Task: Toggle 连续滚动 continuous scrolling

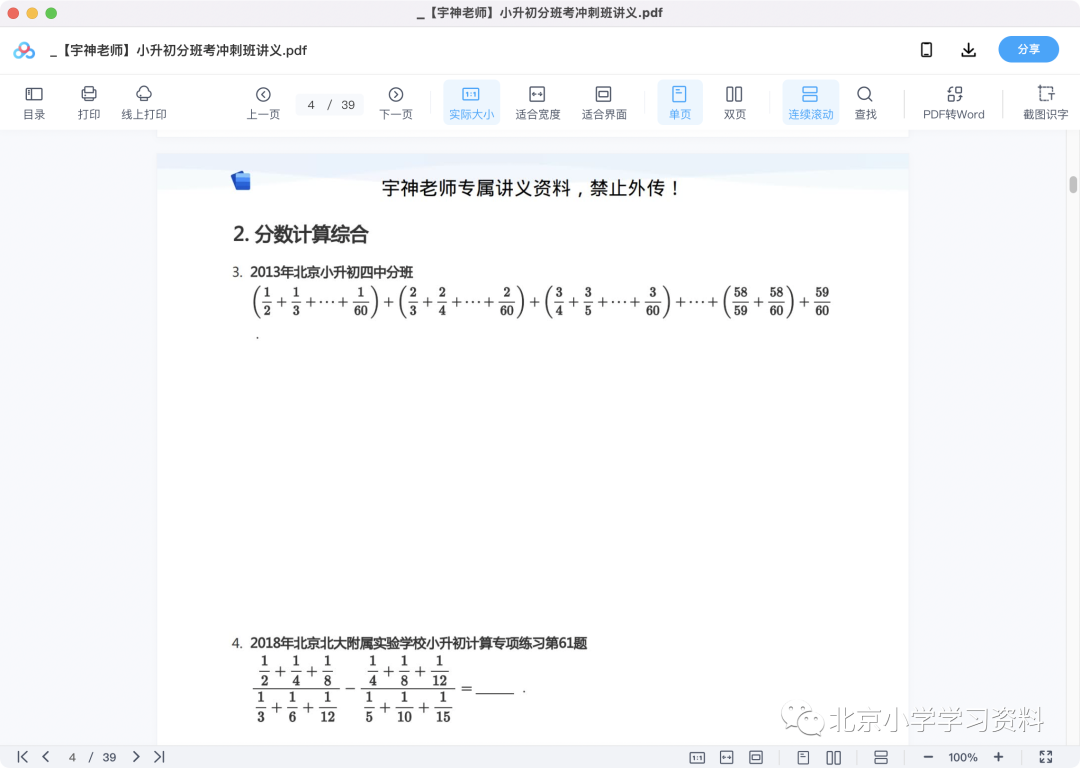Action: tap(811, 103)
